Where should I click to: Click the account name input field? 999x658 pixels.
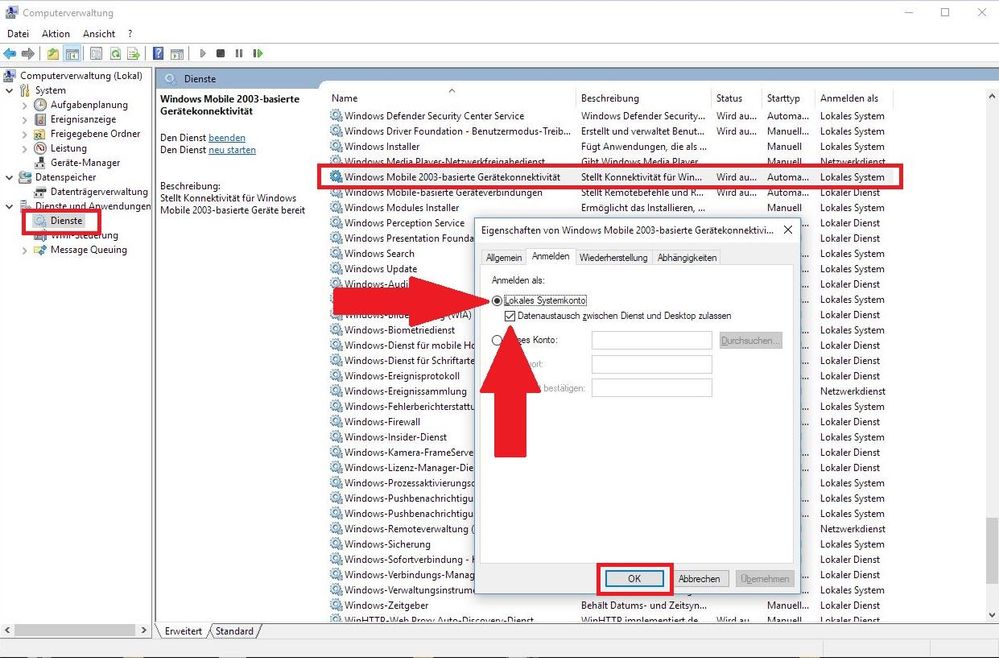(x=651, y=341)
